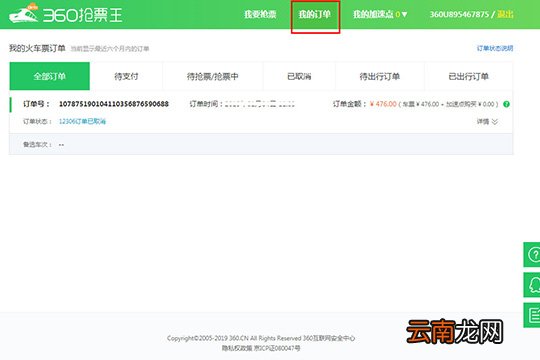540x360 pixels.
Task: Click the footer 隐私权政策 link
Action: tap(237, 348)
